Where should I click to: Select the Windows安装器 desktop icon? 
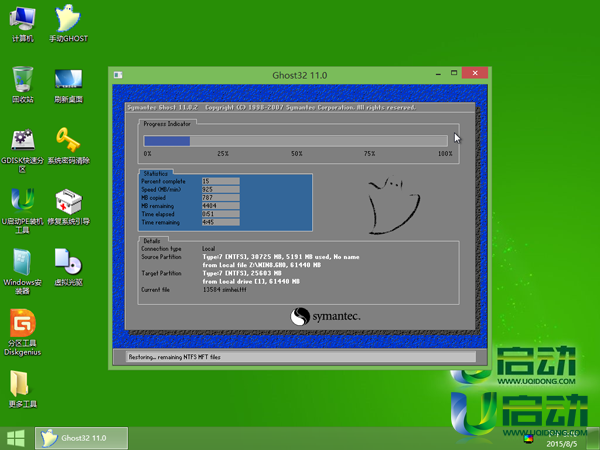[23, 272]
